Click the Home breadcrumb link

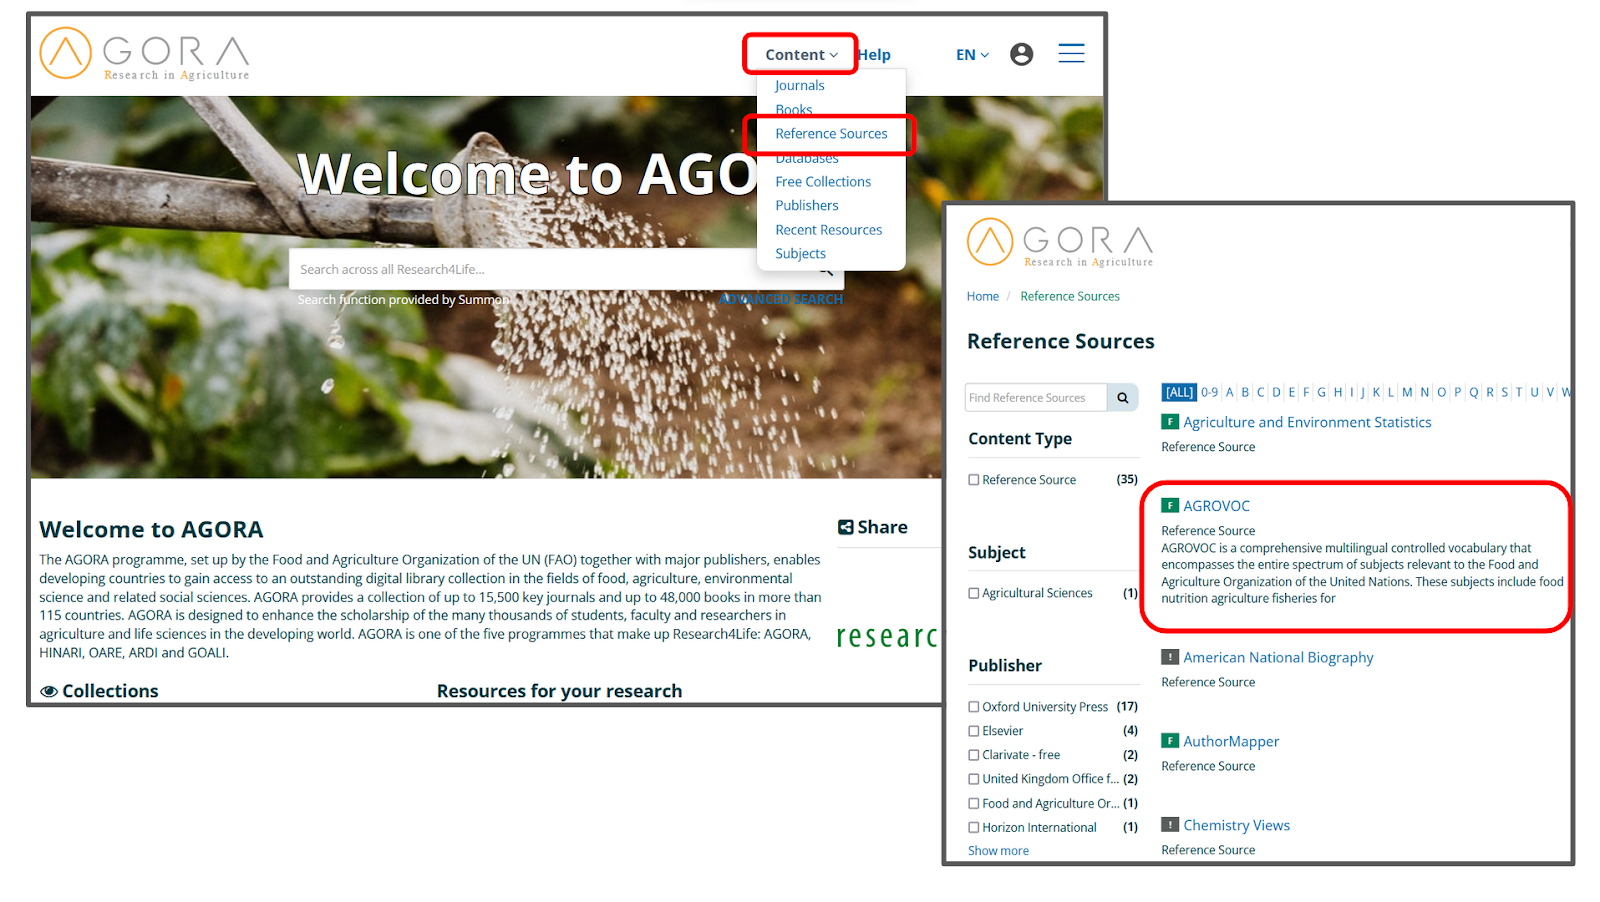click(x=983, y=297)
